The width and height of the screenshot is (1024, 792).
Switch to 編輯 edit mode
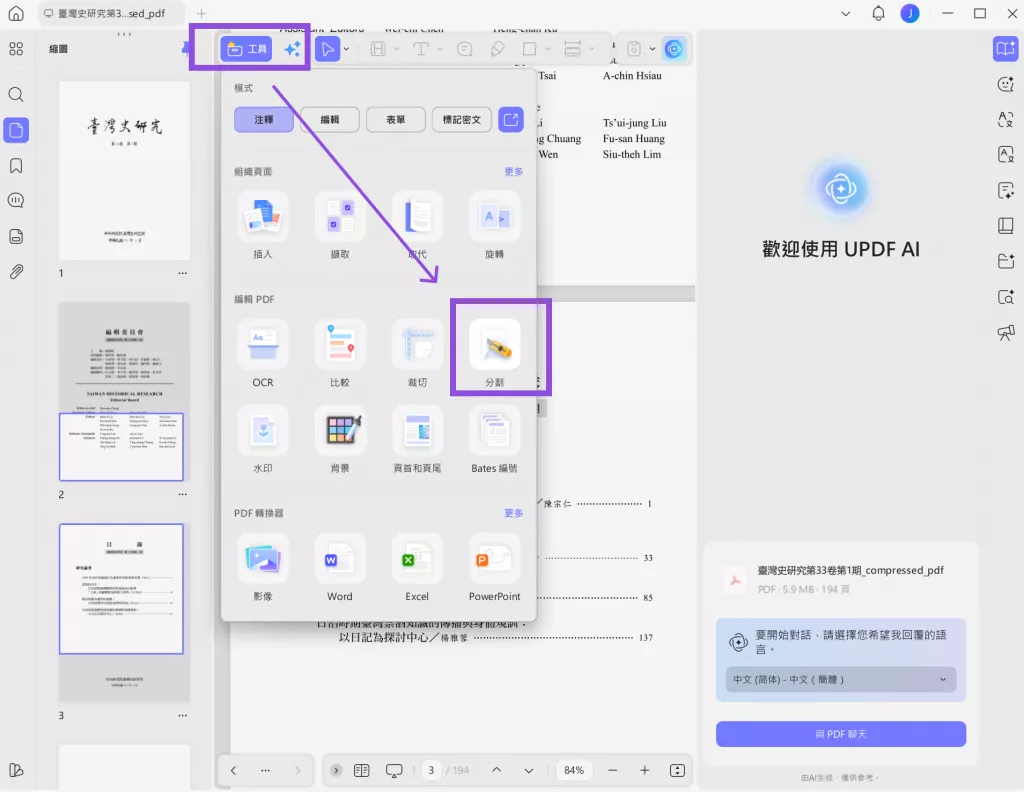tap(330, 119)
